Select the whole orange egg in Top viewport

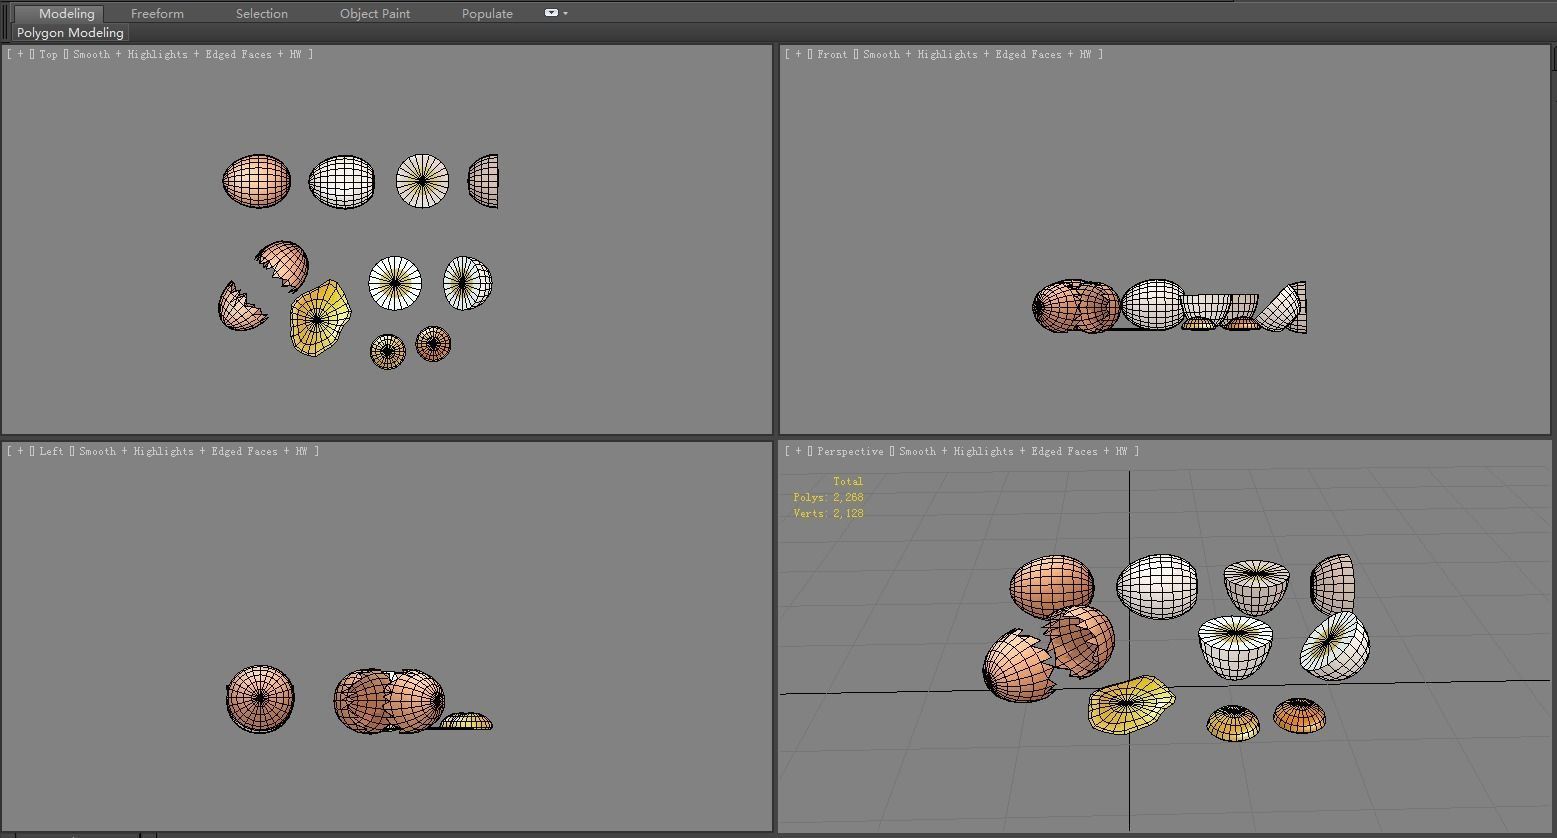(257, 181)
